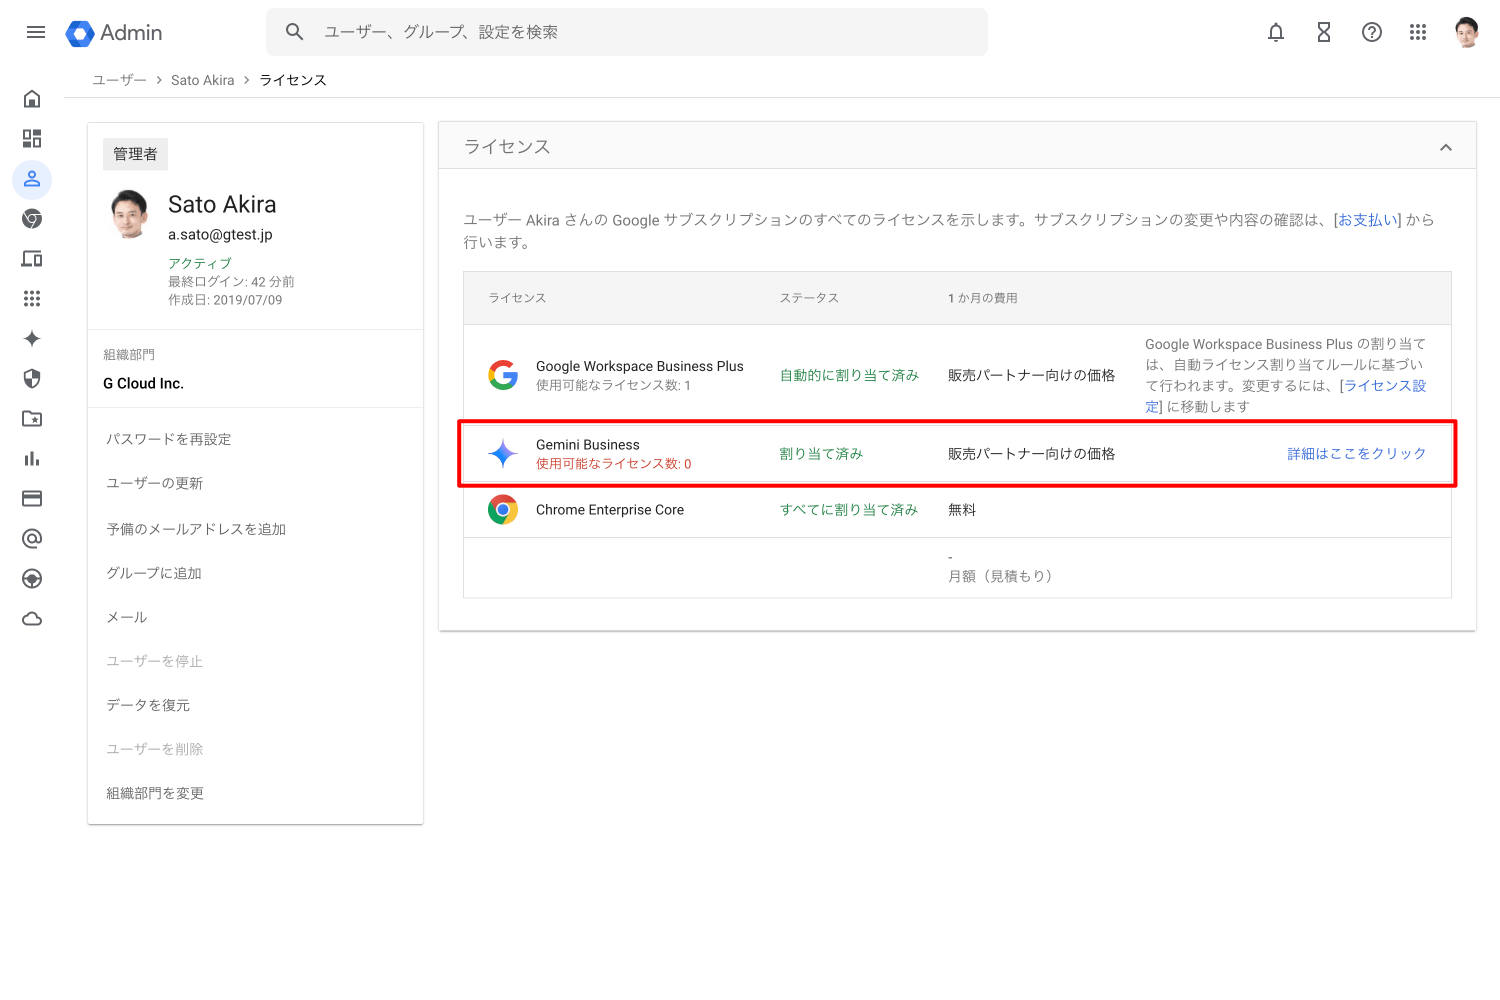
Task: Open the Google apps grid
Action: click(1418, 32)
